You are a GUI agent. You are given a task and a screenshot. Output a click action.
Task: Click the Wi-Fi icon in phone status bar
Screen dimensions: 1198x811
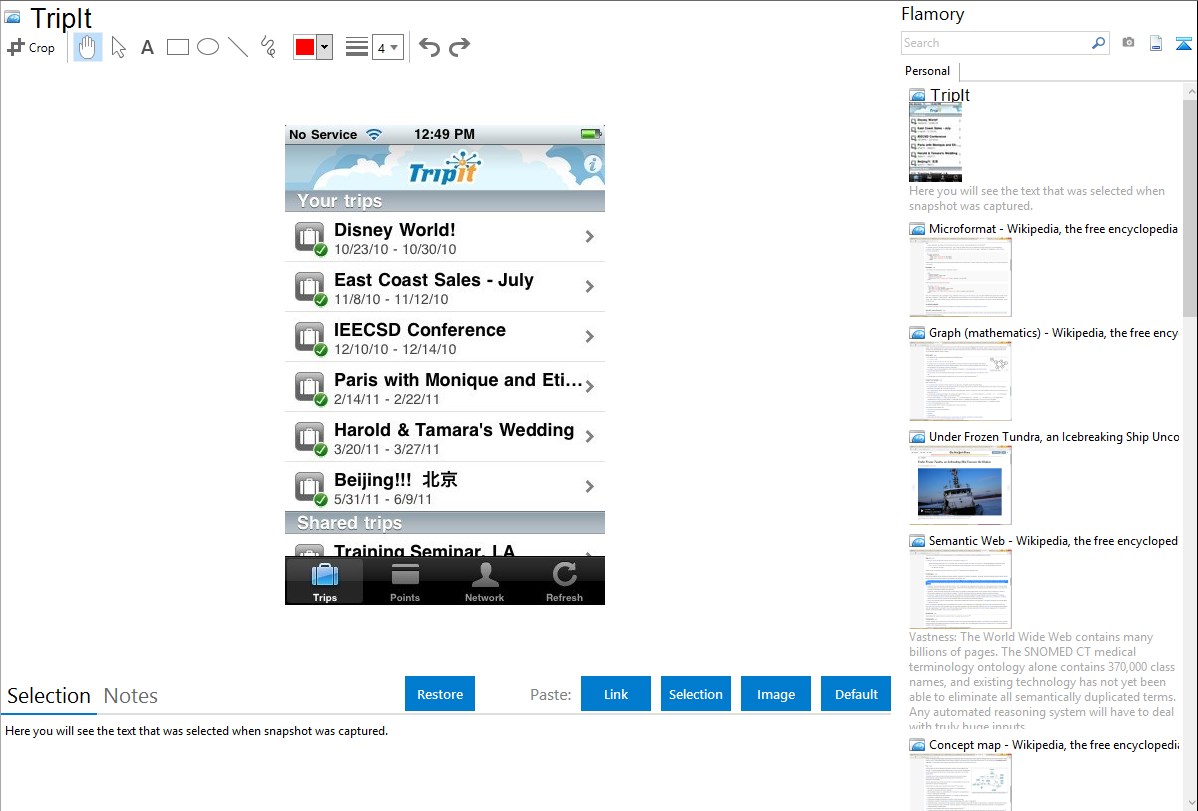374,135
